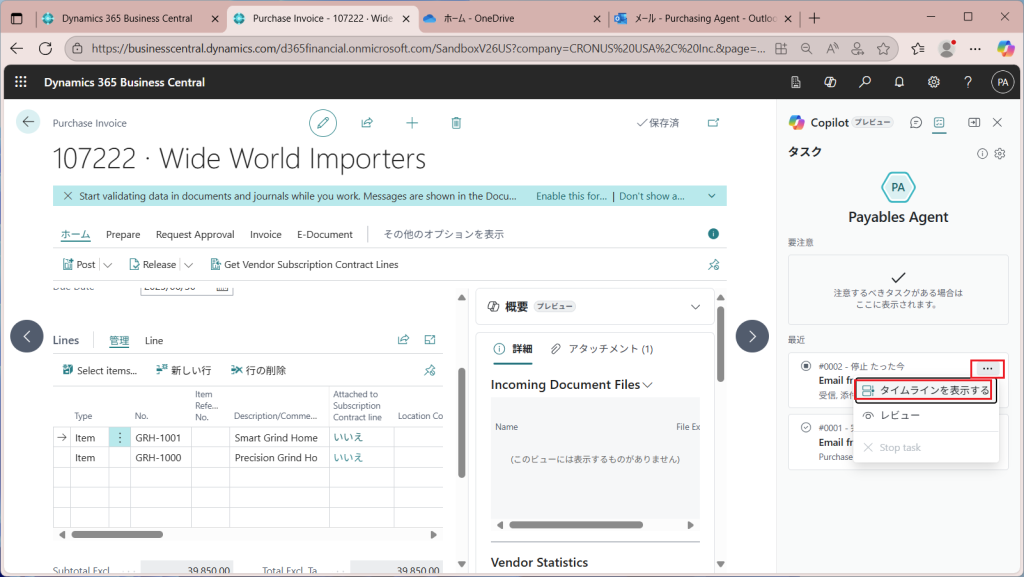This screenshot has width=1024, height=577.
Task: Open the invoice in a new window icon
Action: [713, 123]
